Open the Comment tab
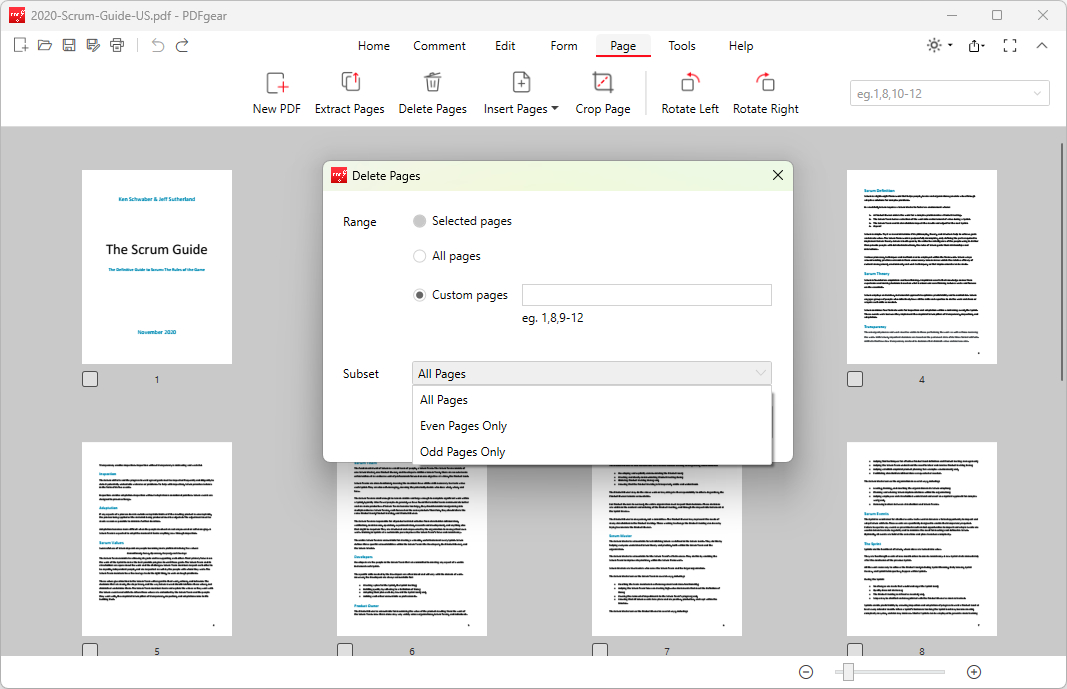 click(439, 45)
